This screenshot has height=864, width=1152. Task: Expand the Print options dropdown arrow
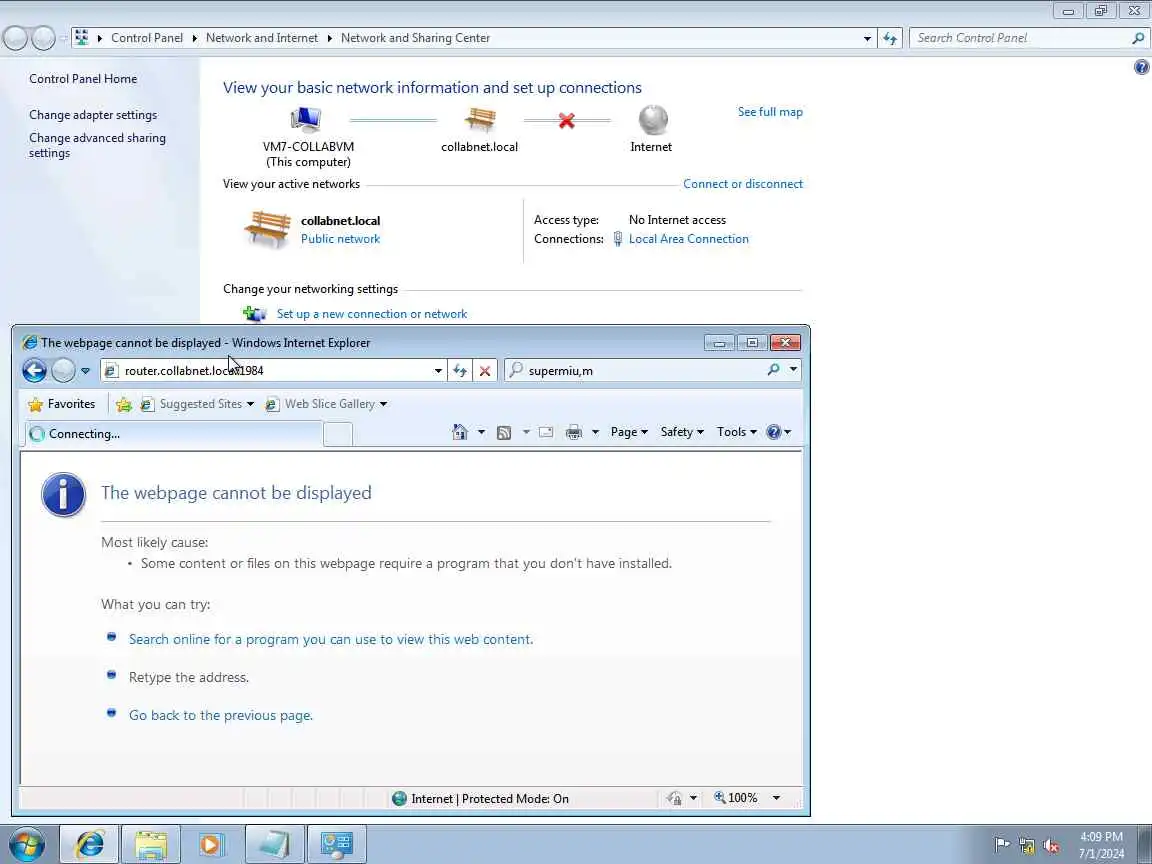595,432
